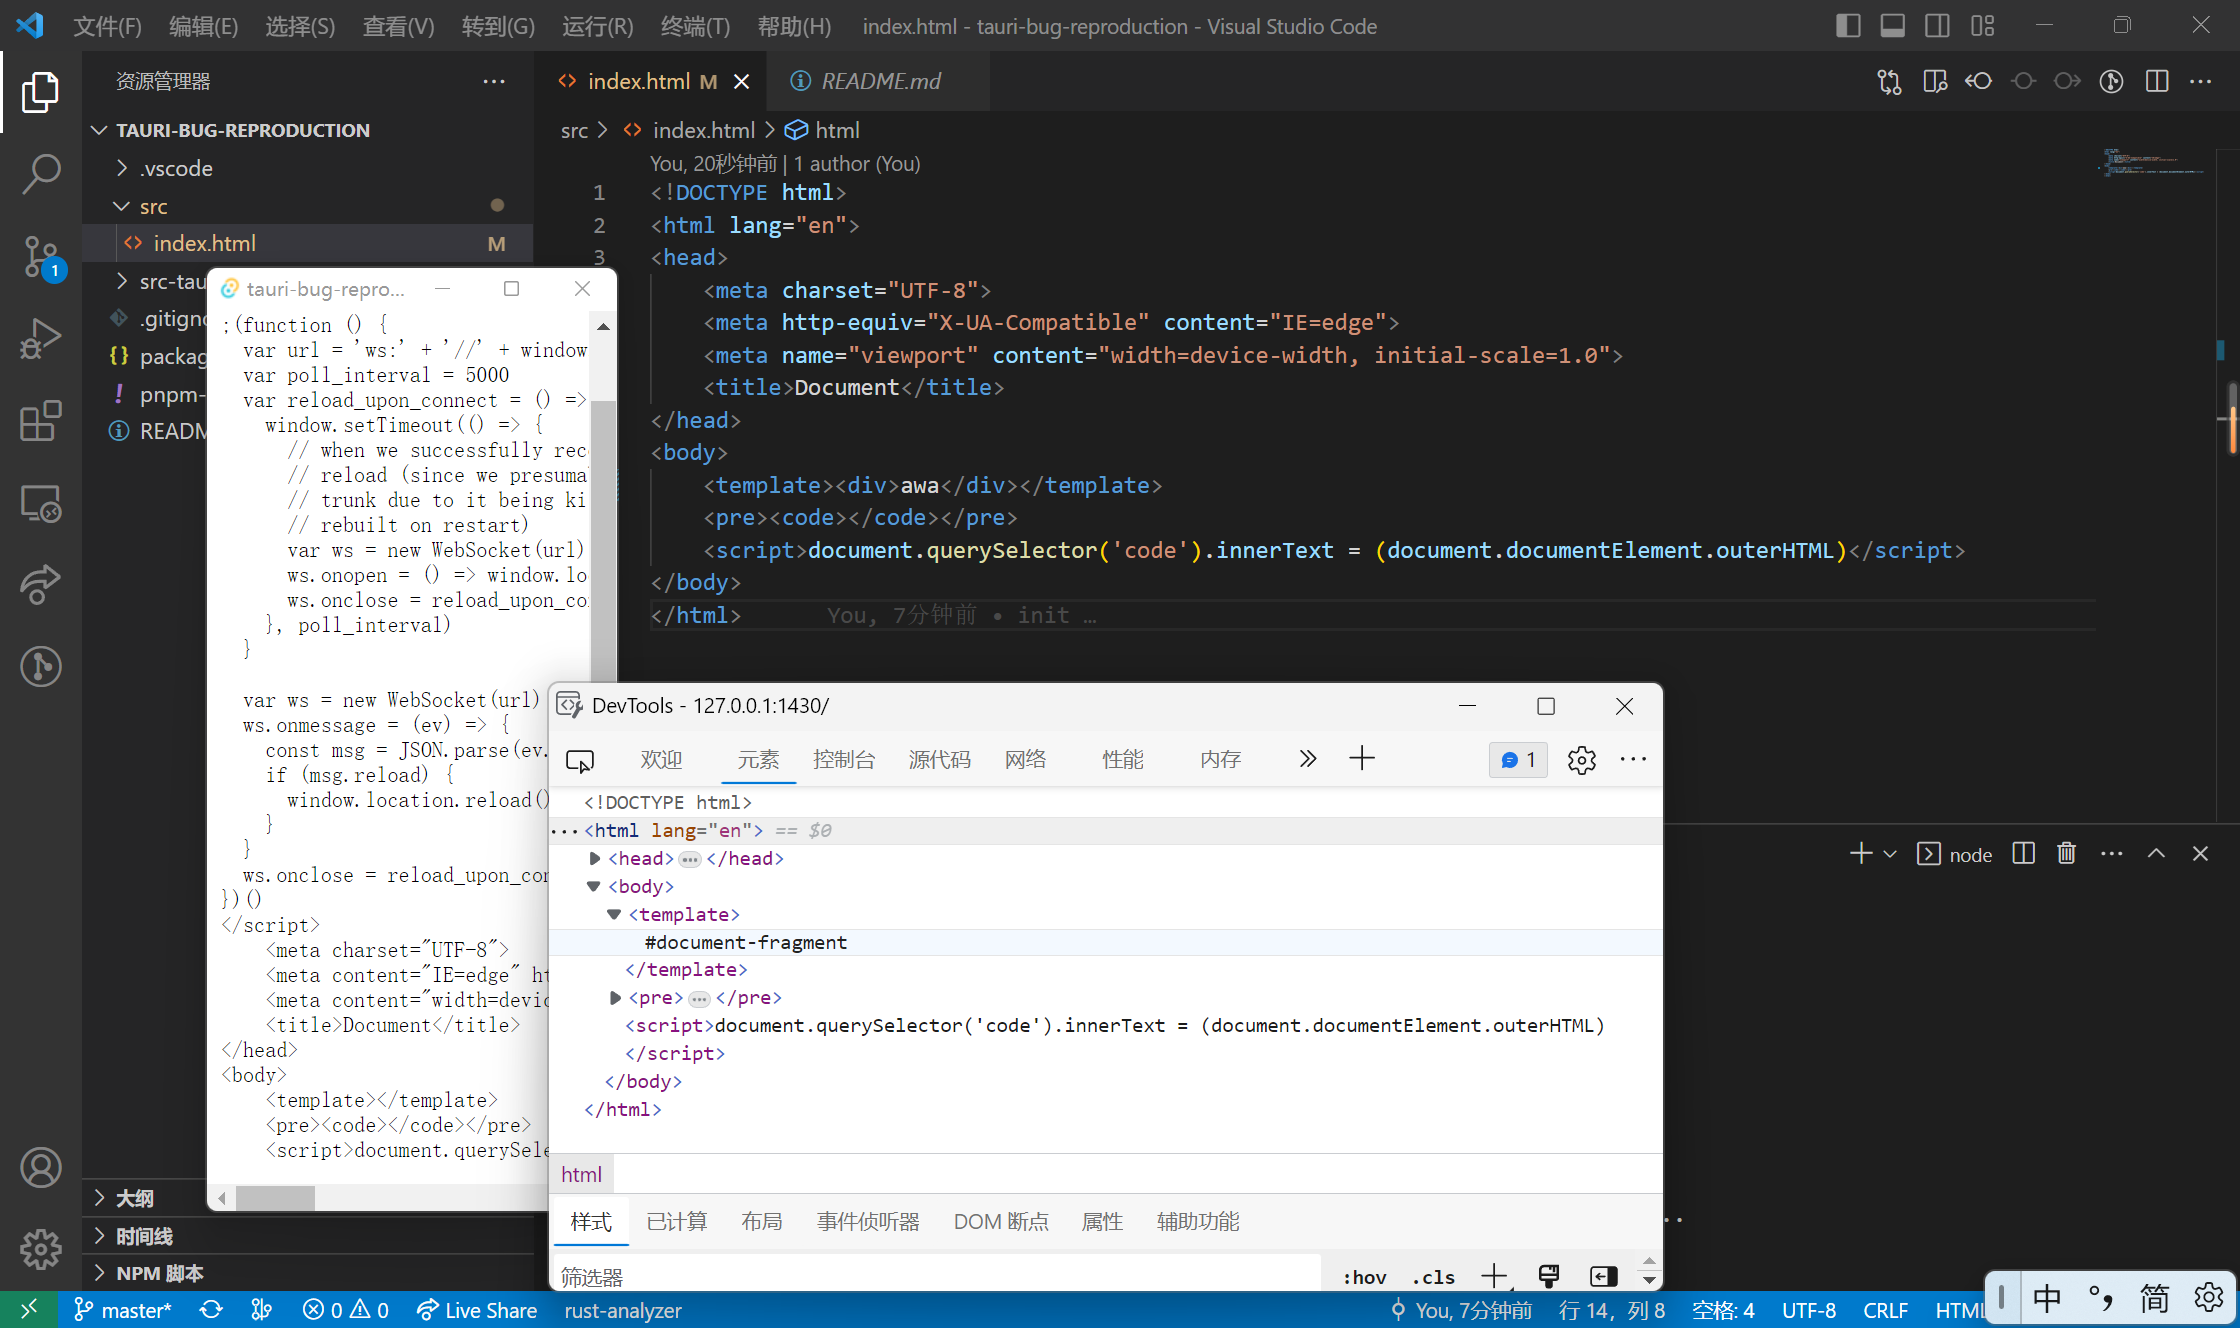Open the 终端(T) menu
2240x1328 pixels.
coord(694,26)
